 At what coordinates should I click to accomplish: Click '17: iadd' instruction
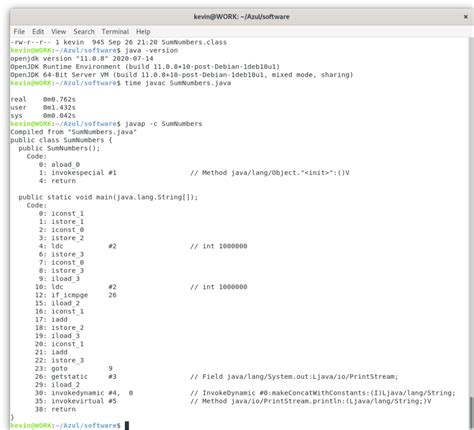(x=51, y=320)
